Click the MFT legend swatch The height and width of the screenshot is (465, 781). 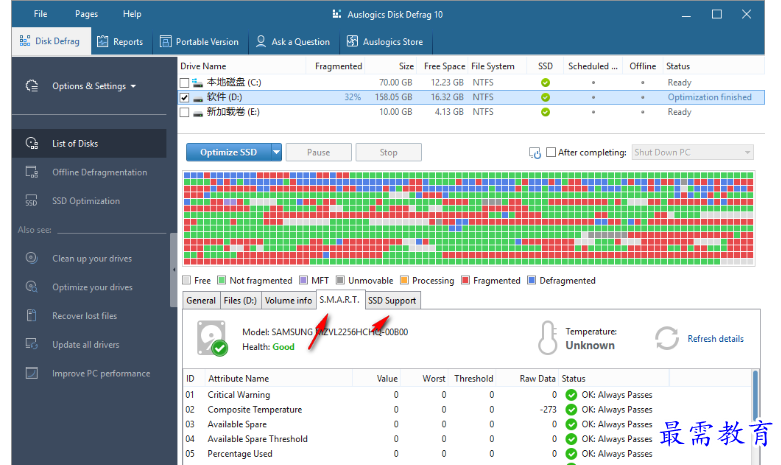(x=303, y=280)
